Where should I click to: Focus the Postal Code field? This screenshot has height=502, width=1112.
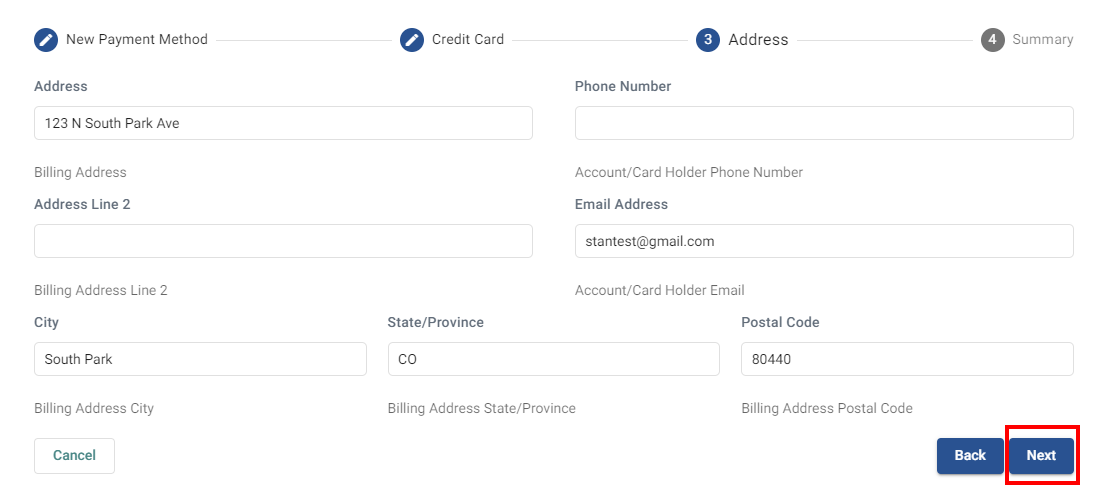point(907,359)
